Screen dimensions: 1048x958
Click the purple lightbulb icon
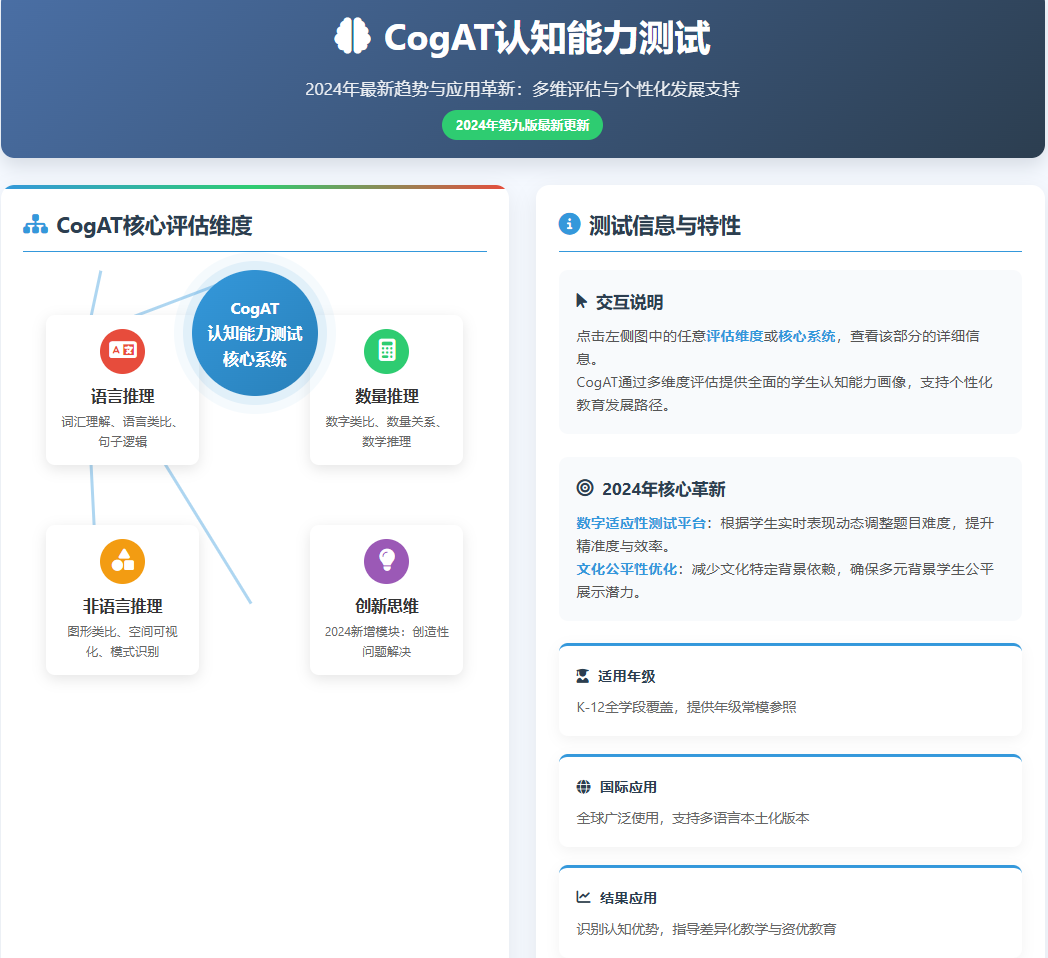coord(386,560)
